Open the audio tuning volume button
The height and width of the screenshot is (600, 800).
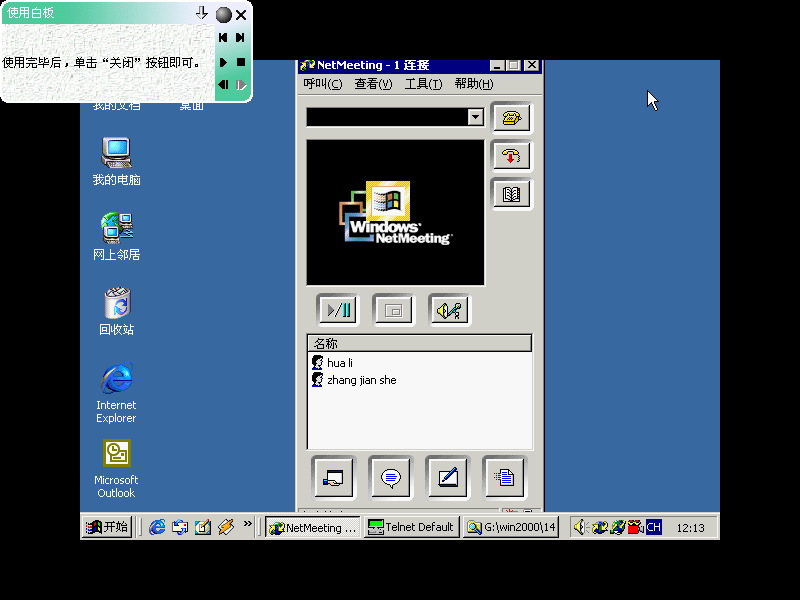[x=449, y=310]
